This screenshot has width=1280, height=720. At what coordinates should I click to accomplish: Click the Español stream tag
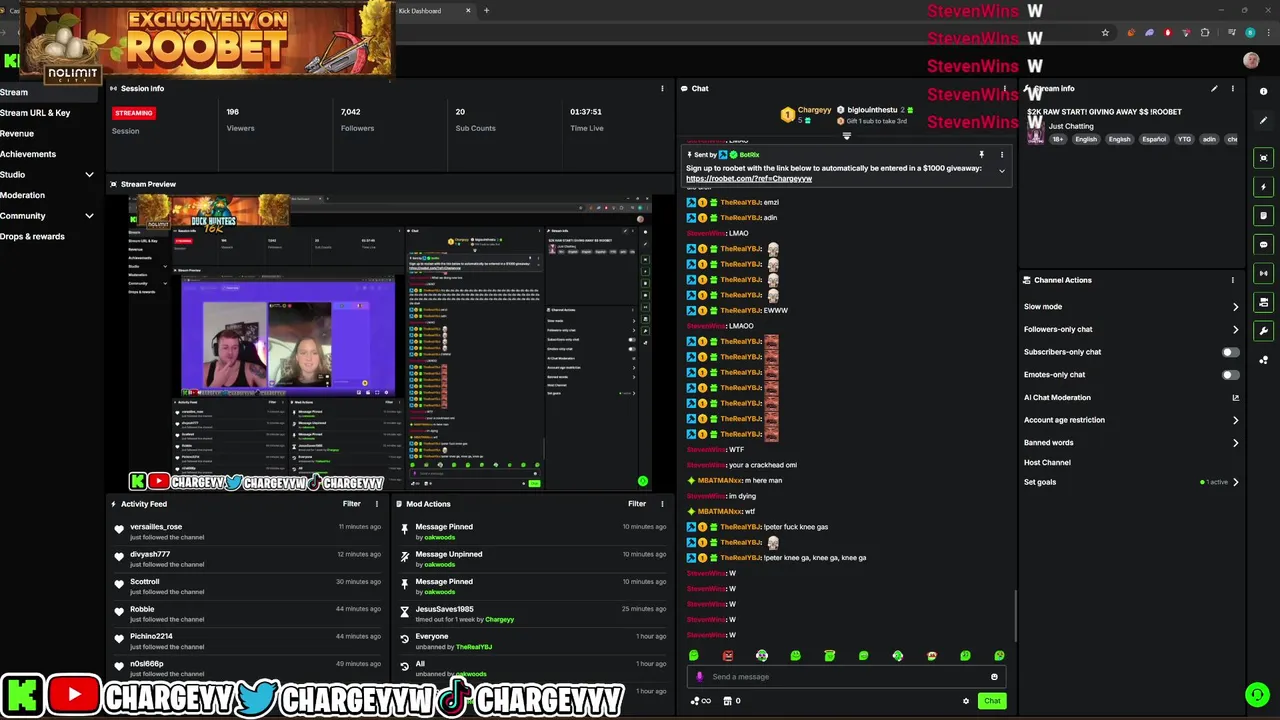pos(1154,140)
